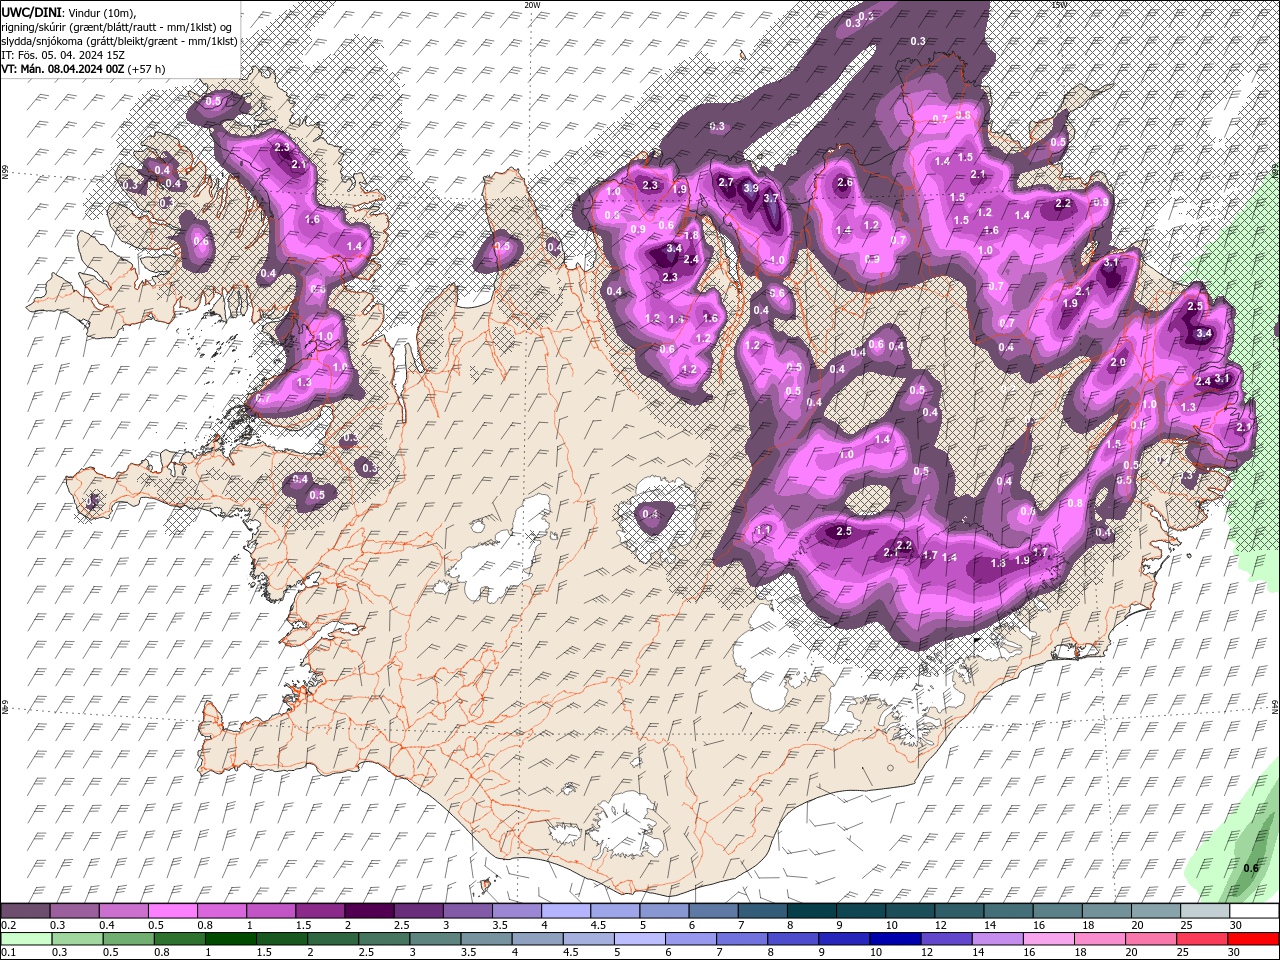
Task: Pick the white 30 swatch in the upper legend row
Action: coord(1254,911)
